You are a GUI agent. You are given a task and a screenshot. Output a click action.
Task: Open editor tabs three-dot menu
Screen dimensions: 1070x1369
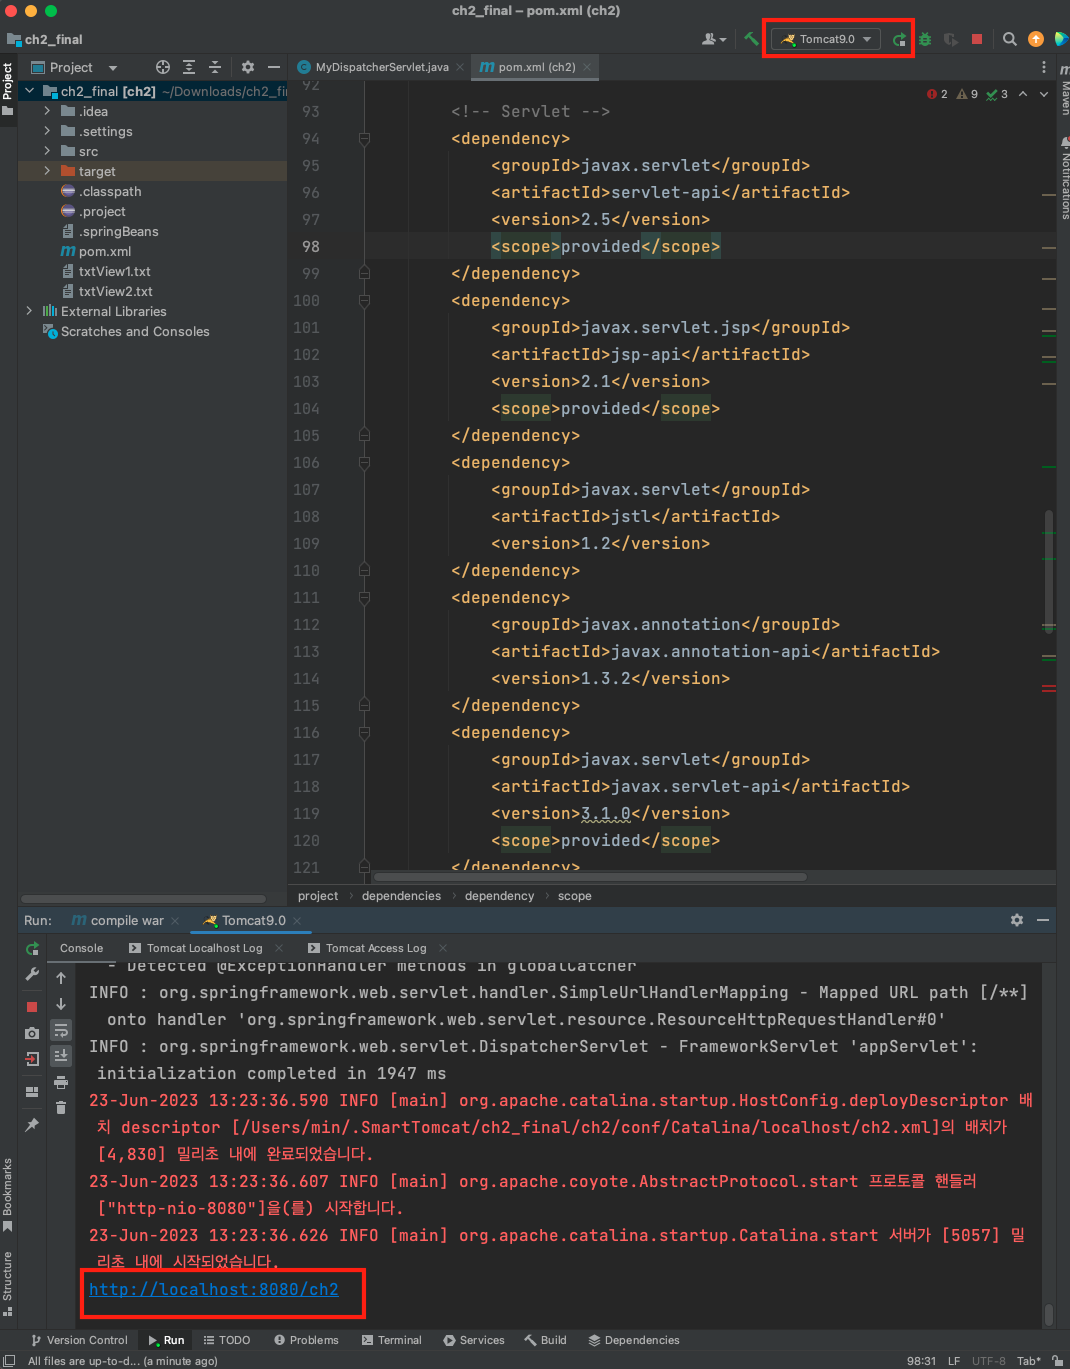pos(1044,67)
